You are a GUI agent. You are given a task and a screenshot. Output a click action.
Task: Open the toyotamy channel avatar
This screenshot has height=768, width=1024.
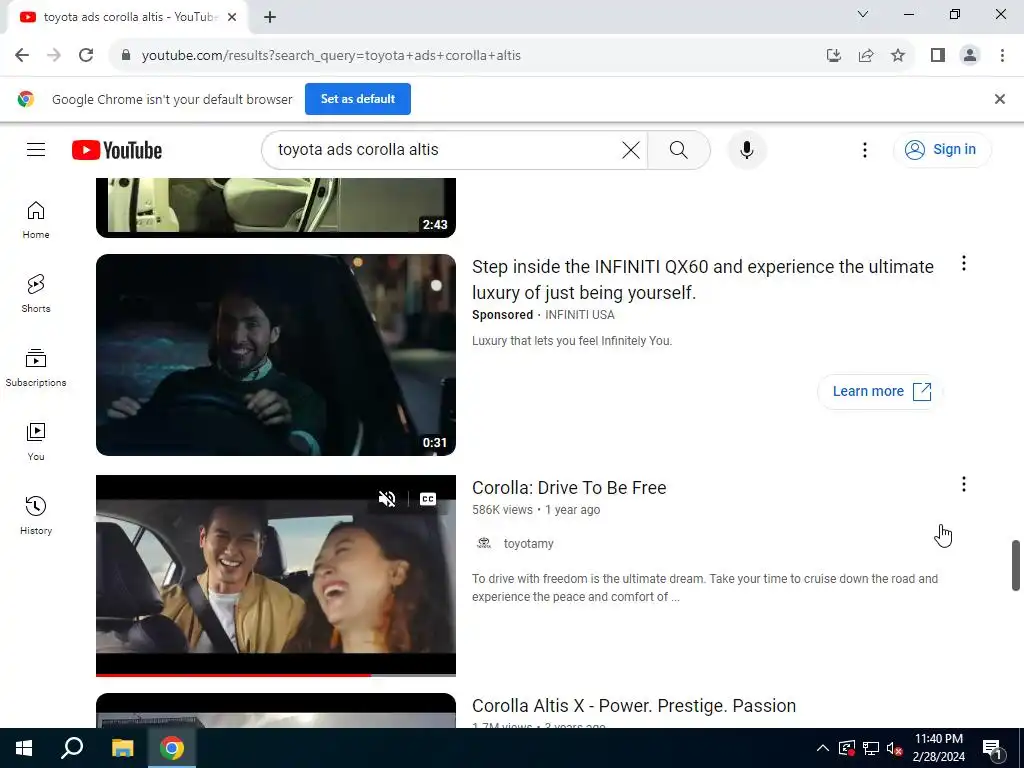[x=484, y=543]
